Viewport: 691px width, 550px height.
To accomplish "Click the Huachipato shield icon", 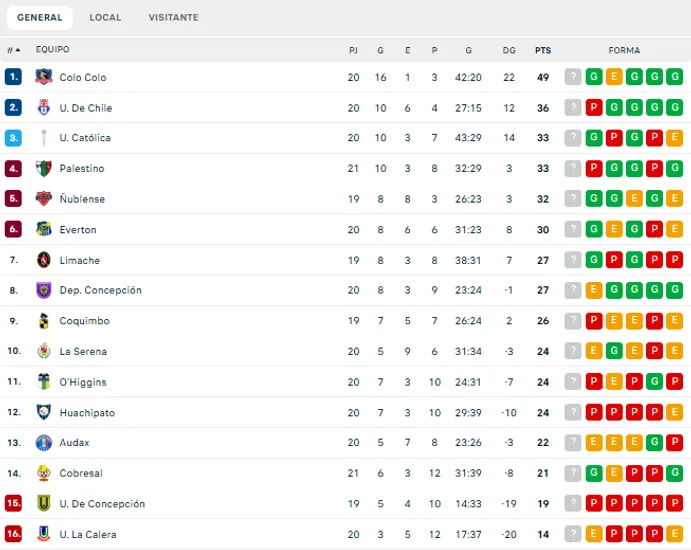I will pos(44,412).
